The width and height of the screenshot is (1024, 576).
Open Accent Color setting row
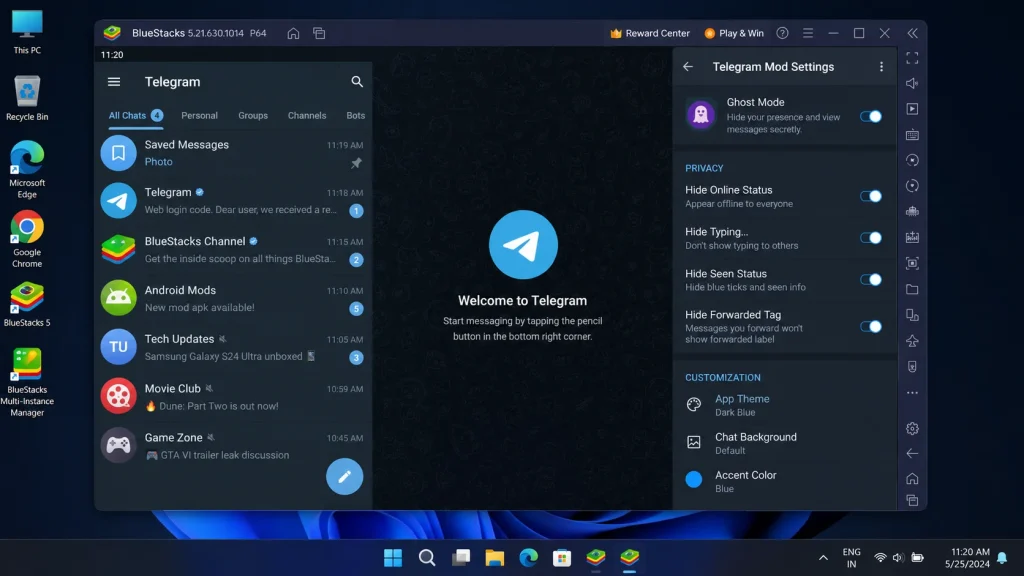coord(784,481)
